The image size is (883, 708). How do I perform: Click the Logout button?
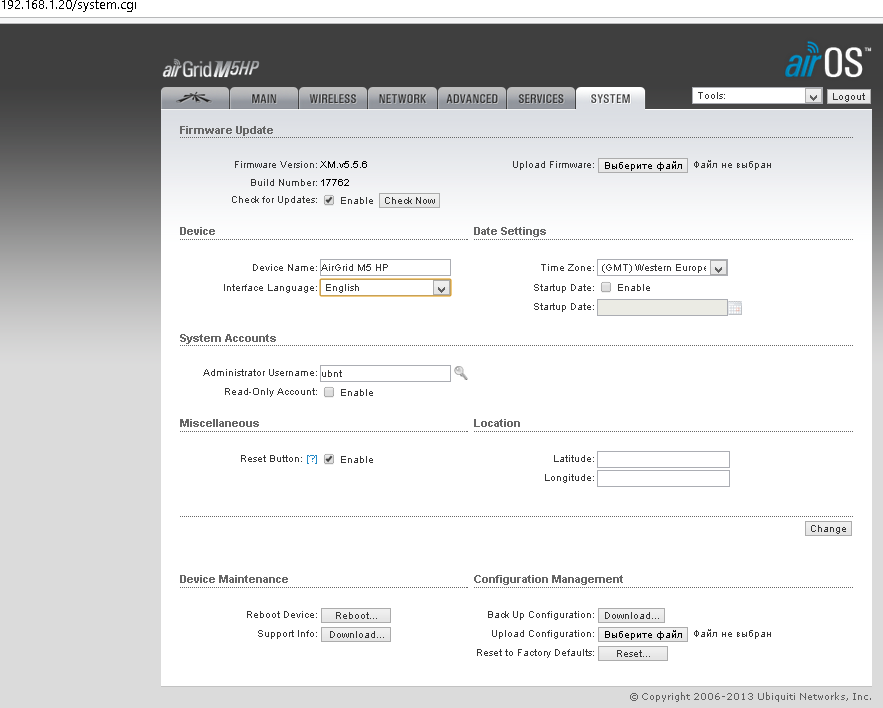[x=849, y=96]
